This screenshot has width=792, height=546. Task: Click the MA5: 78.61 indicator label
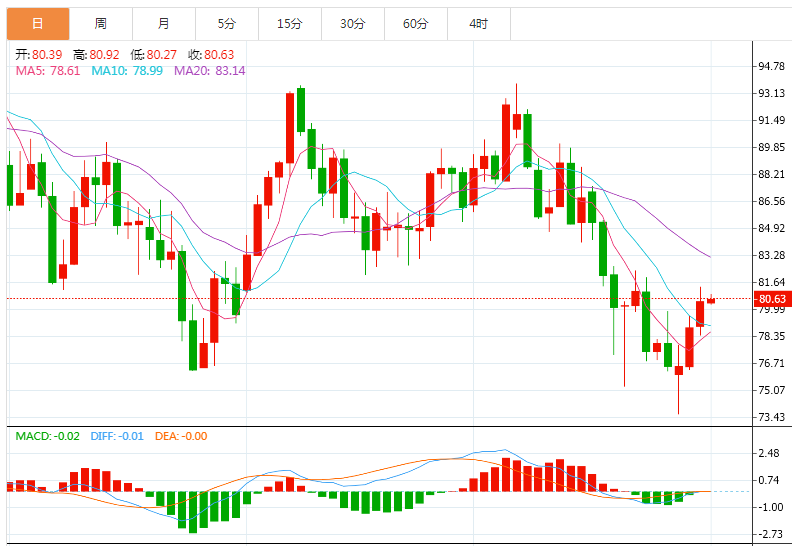point(48,71)
